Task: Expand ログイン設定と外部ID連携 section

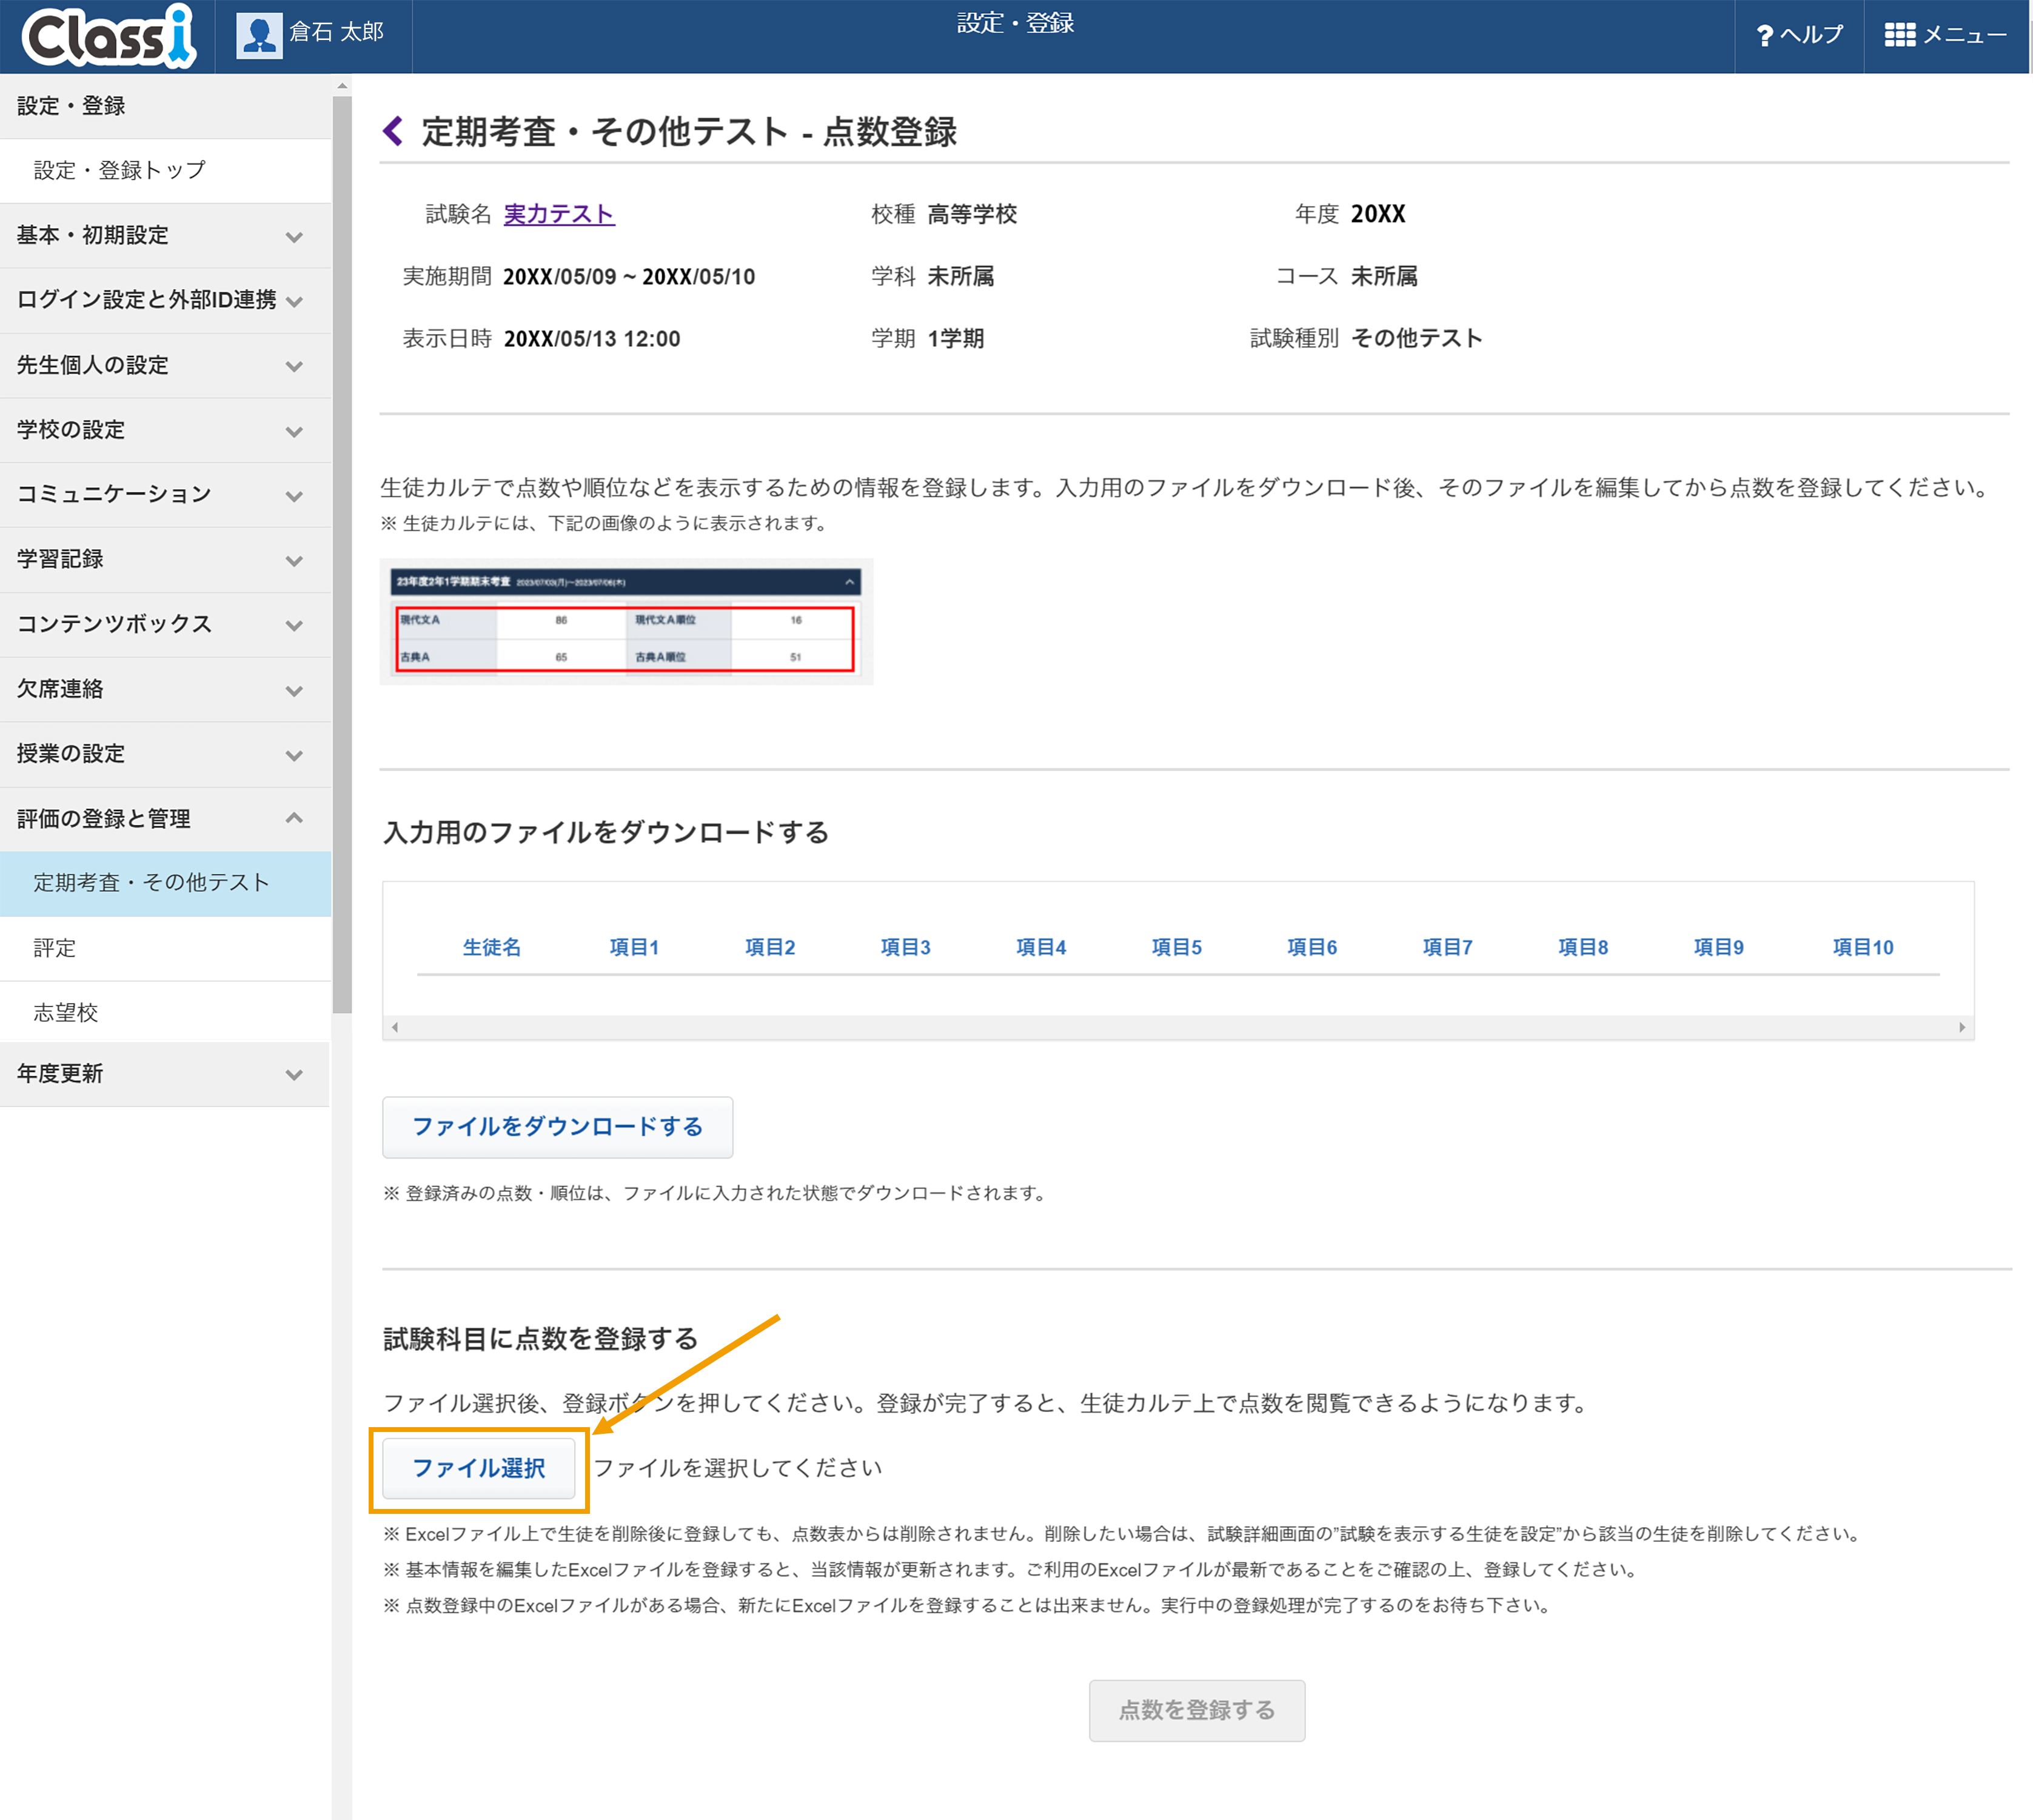Action: [x=165, y=300]
